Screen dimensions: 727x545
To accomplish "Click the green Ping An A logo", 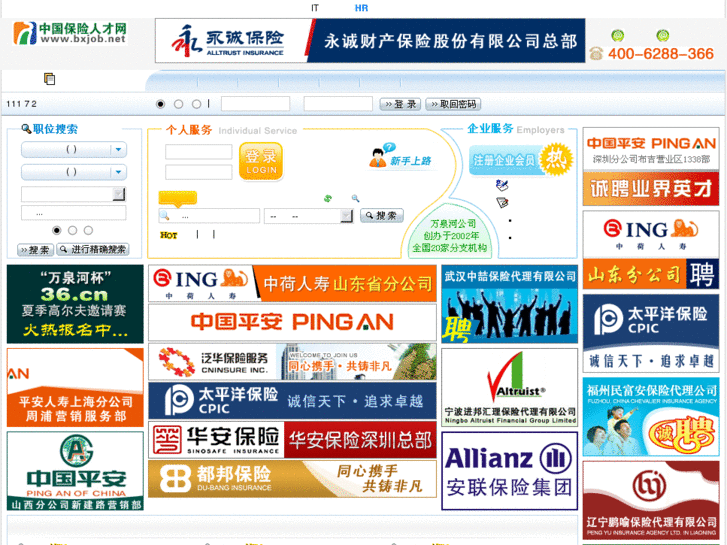I will click(76, 450).
